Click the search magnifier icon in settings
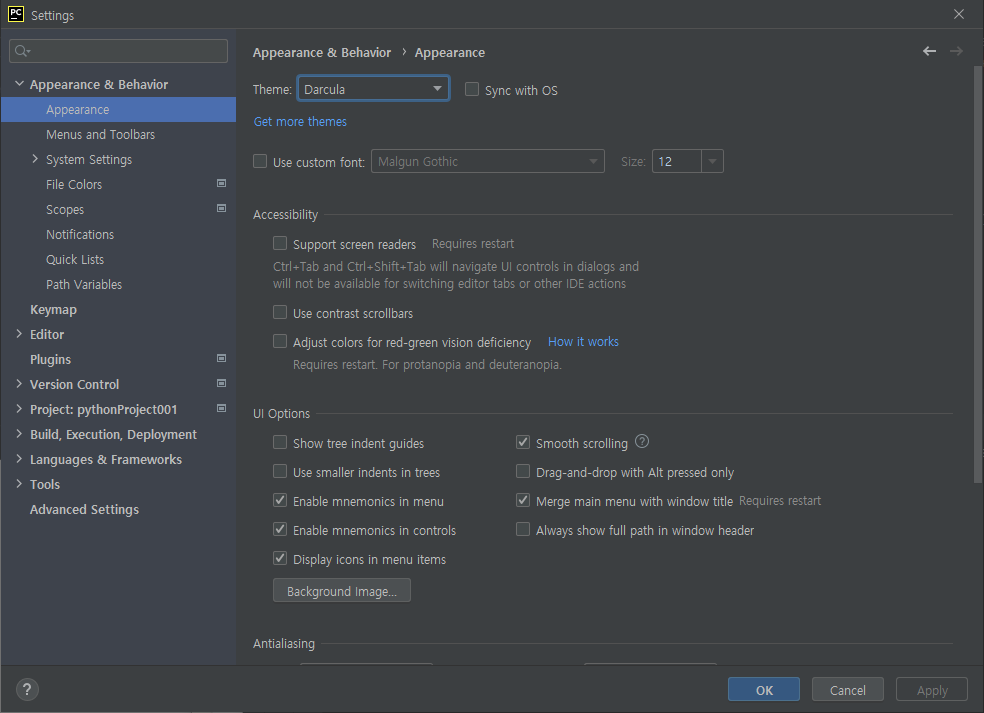Viewport: 984px width, 713px height. click(x=22, y=51)
